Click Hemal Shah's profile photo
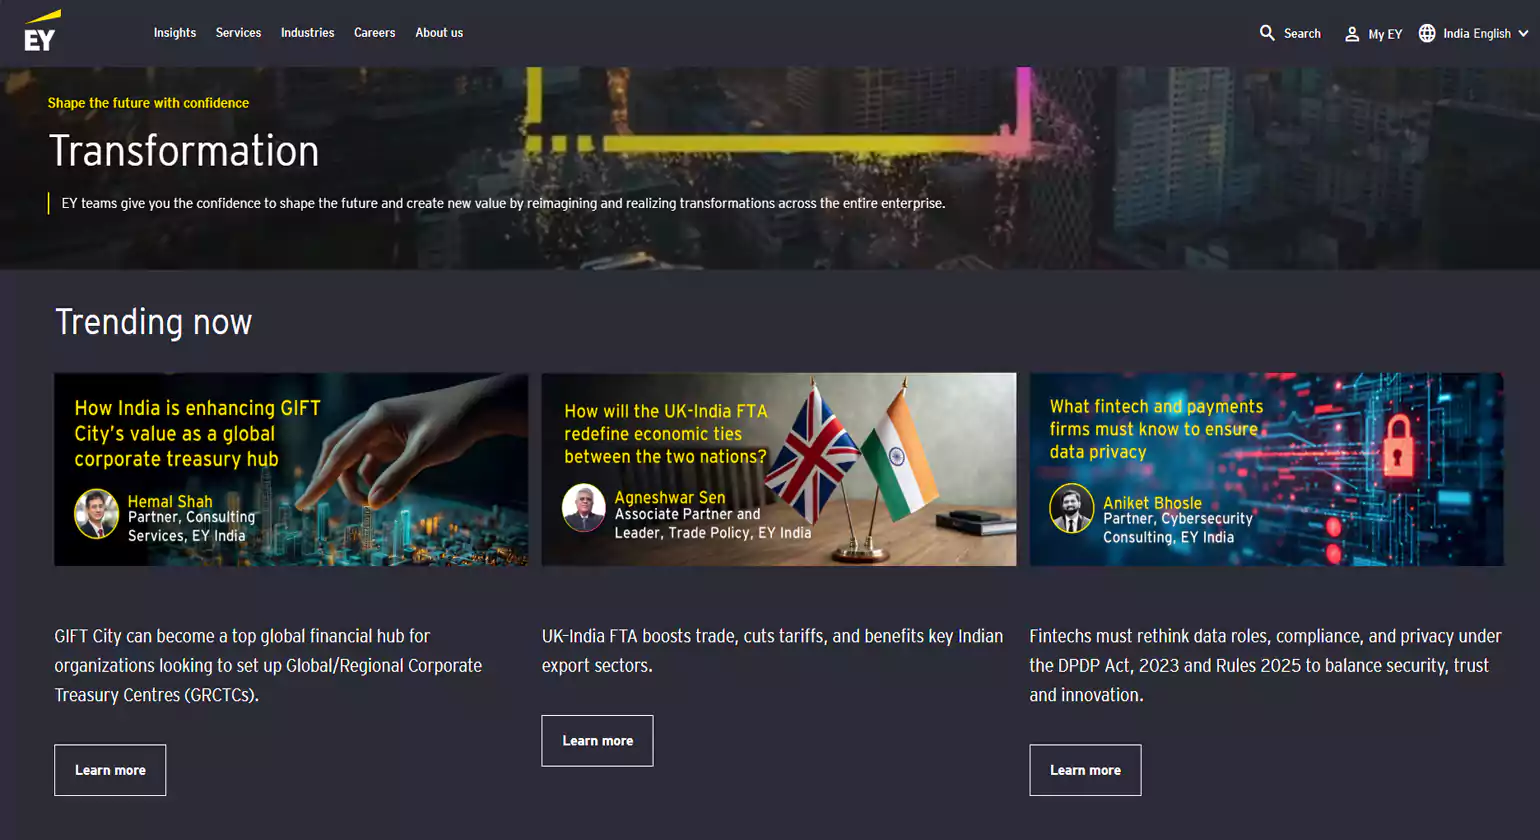Image resolution: width=1540 pixels, height=840 pixels. 97,514
